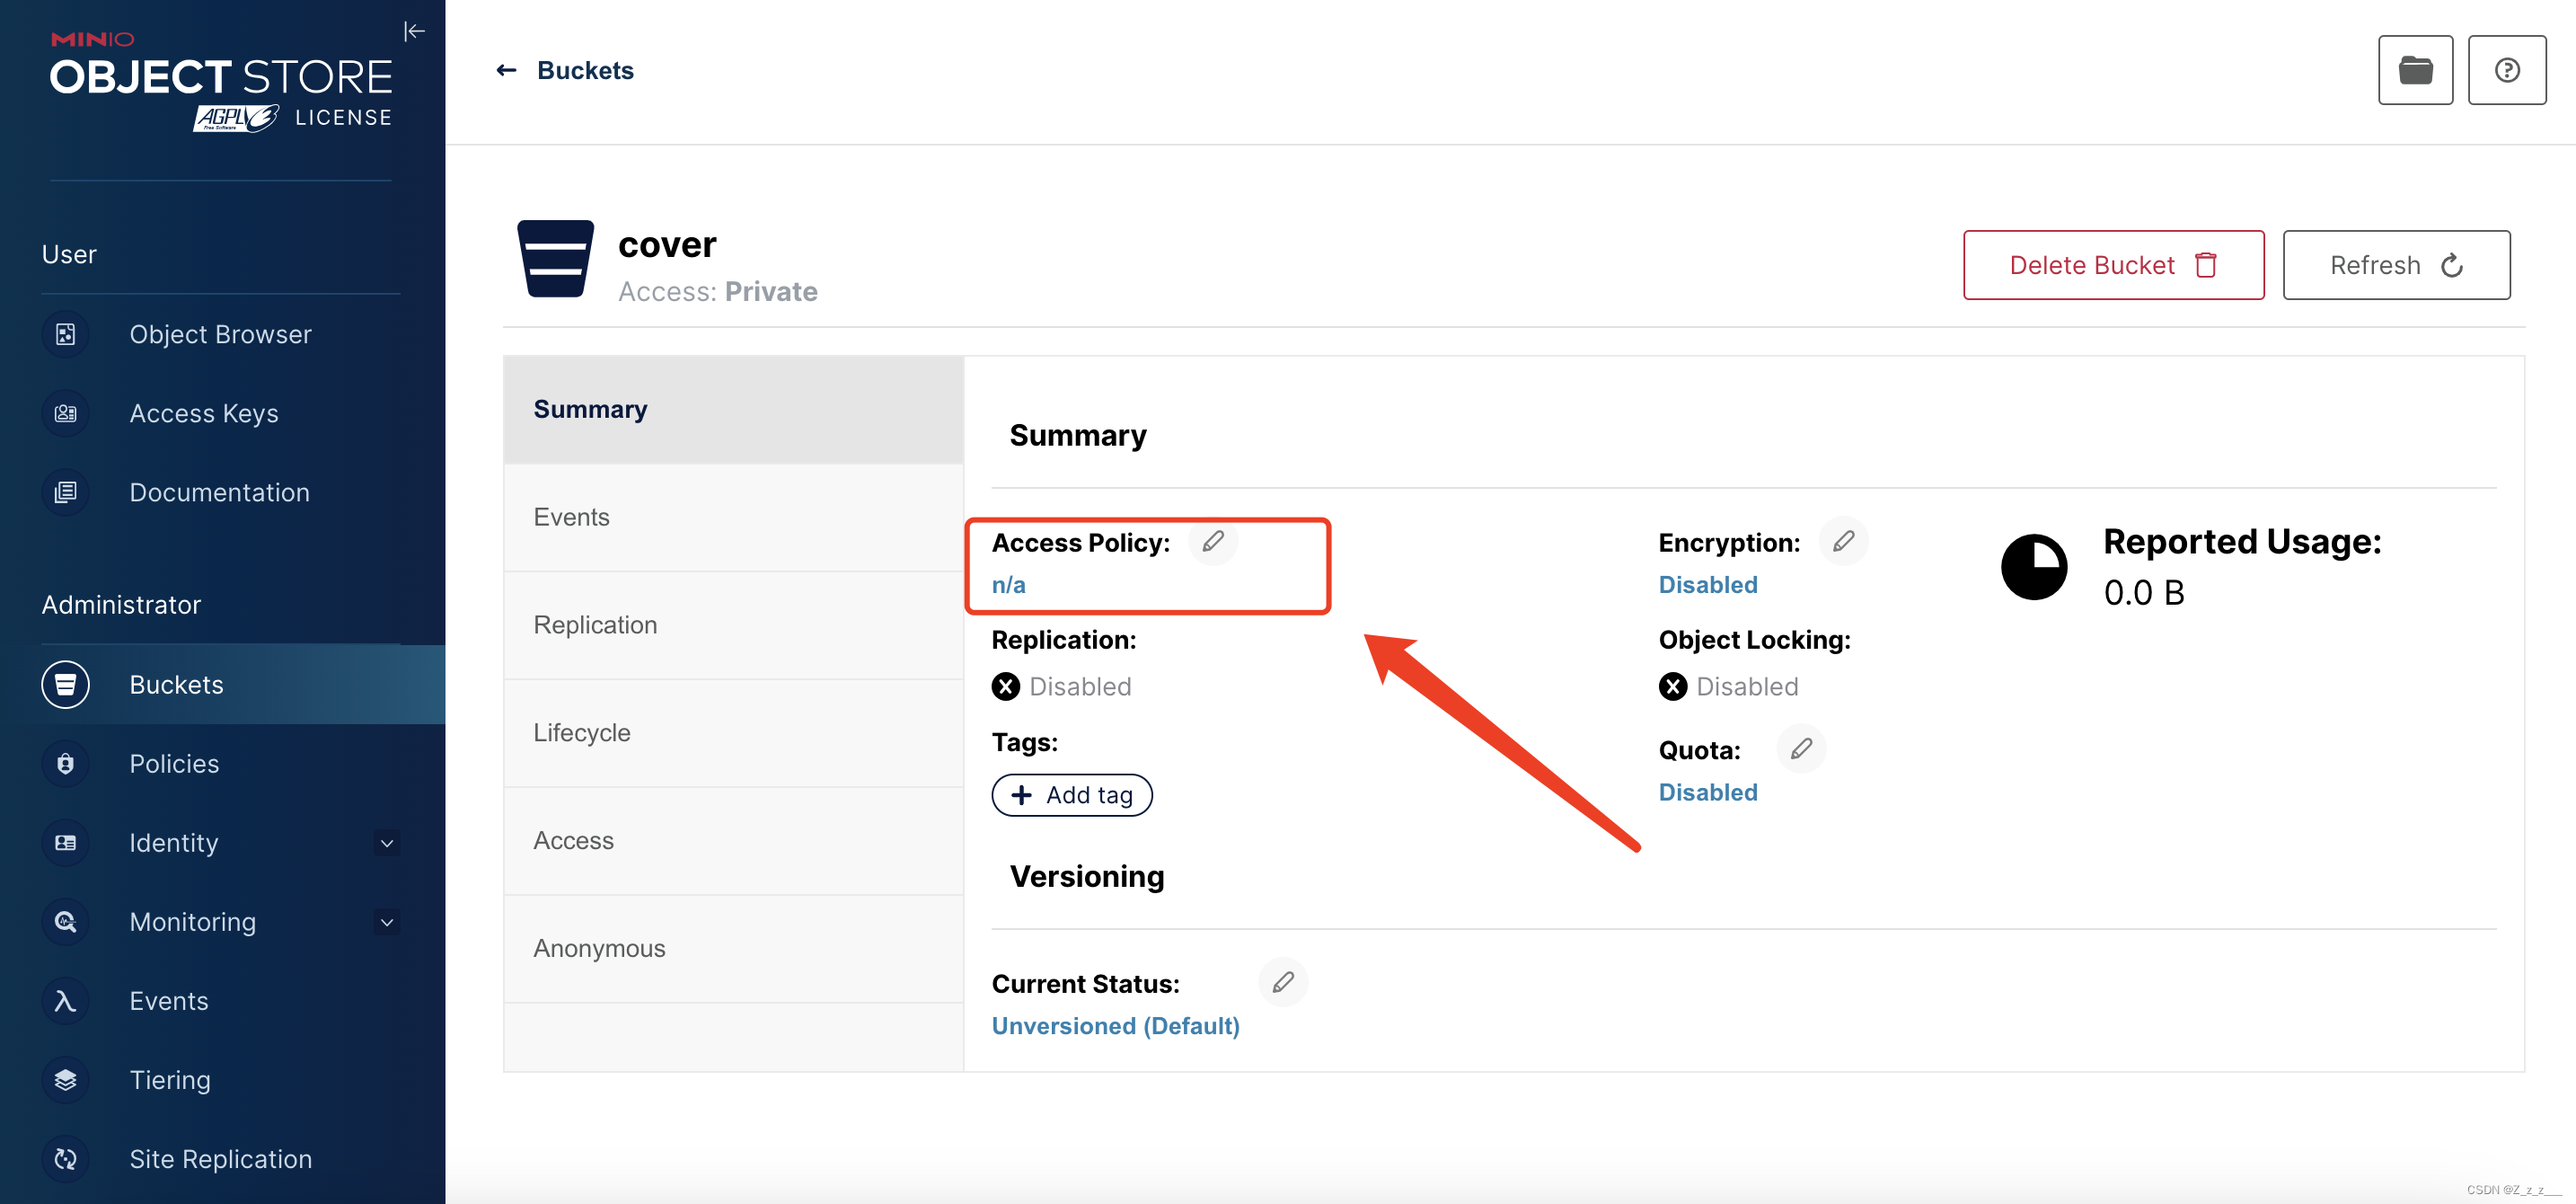Open the Tiering sidebar item

point(170,1079)
